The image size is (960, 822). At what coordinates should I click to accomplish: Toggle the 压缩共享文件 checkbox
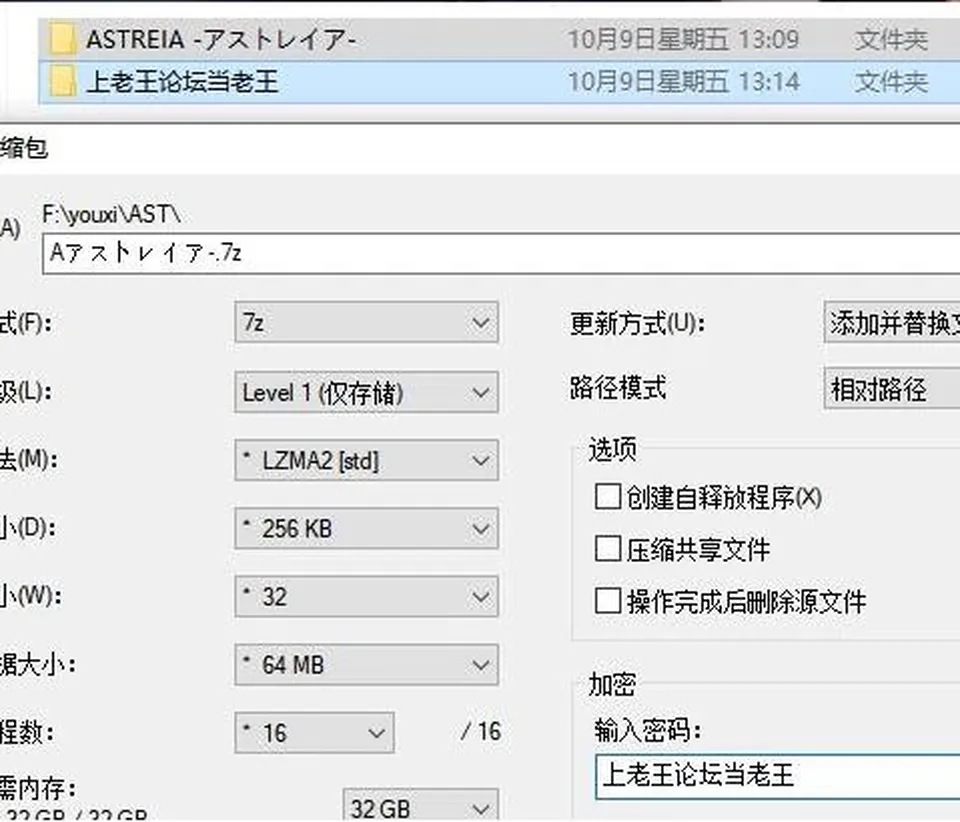click(x=607, y=548)
